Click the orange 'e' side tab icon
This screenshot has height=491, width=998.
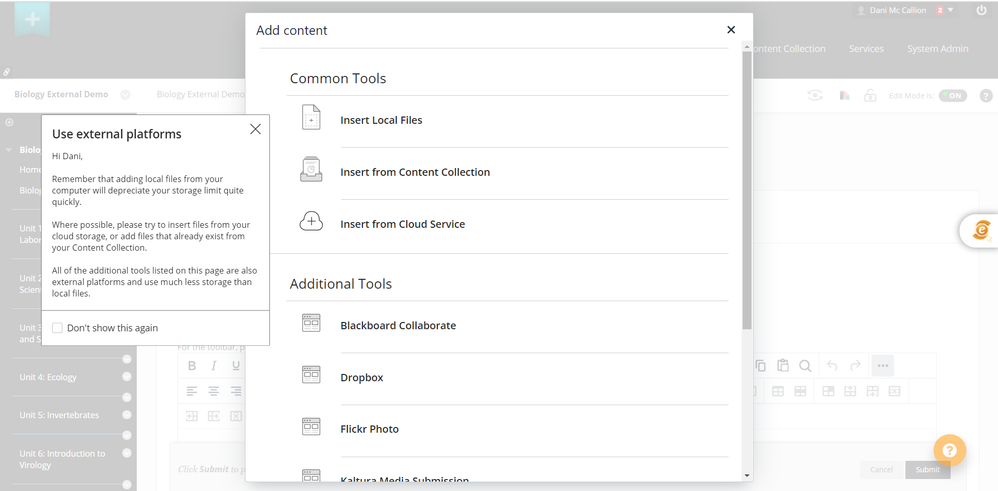pos(982,230)
